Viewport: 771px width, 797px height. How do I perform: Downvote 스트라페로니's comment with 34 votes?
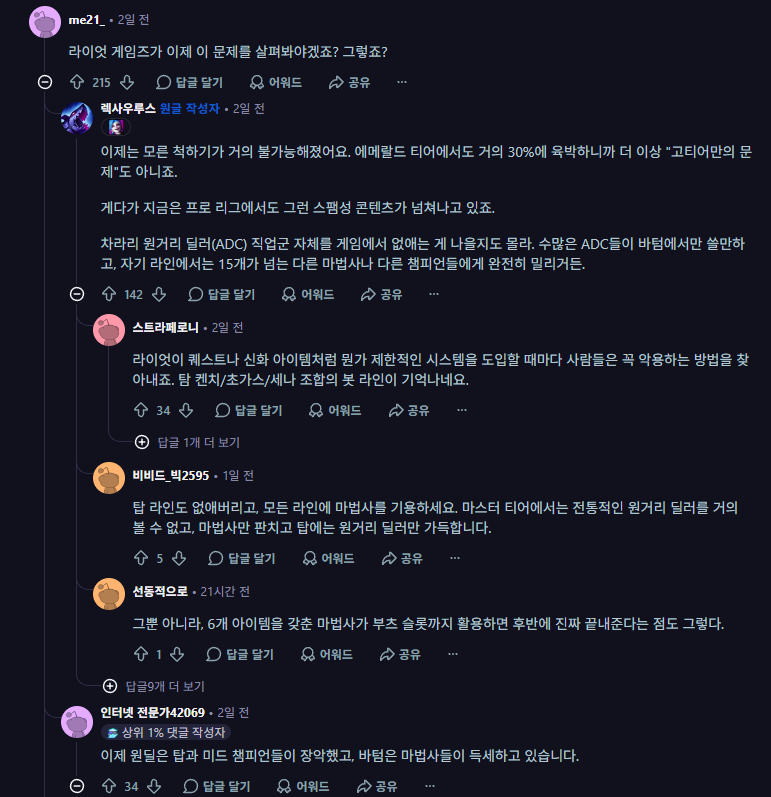[x=186, y=410]
